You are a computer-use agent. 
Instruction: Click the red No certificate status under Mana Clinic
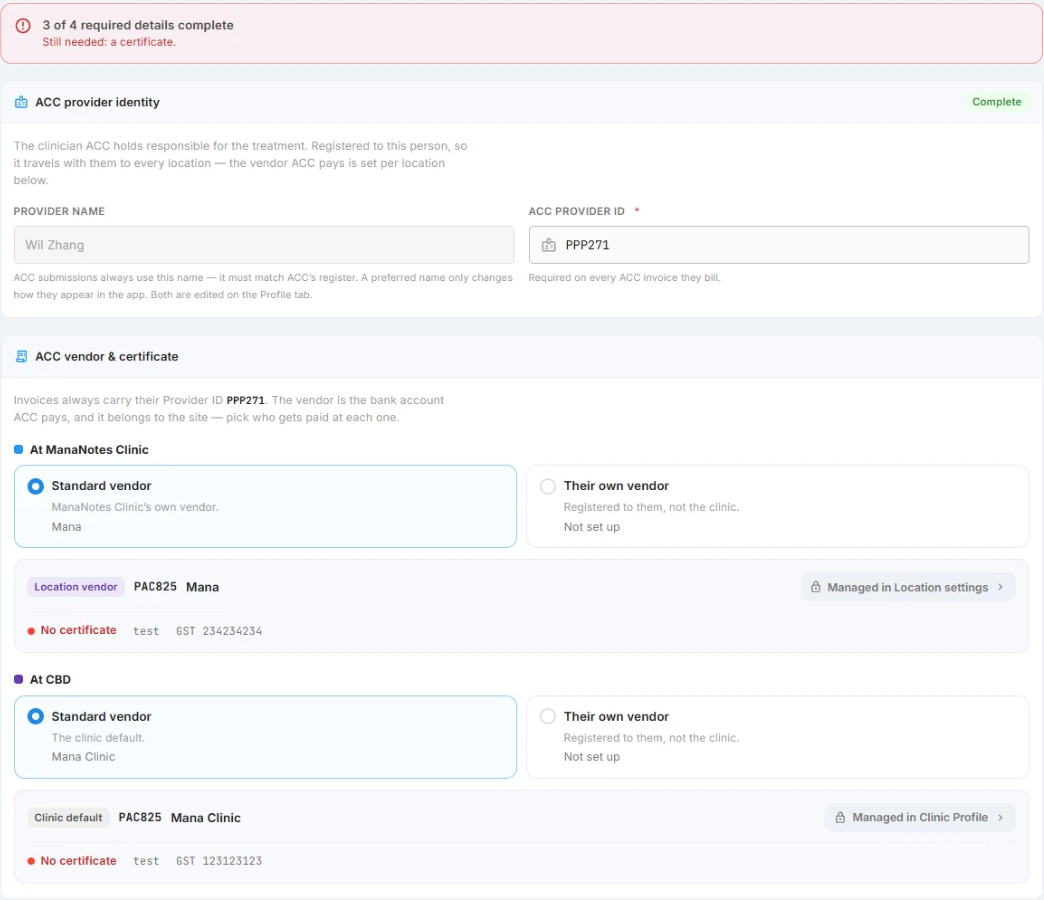point(72,861)
